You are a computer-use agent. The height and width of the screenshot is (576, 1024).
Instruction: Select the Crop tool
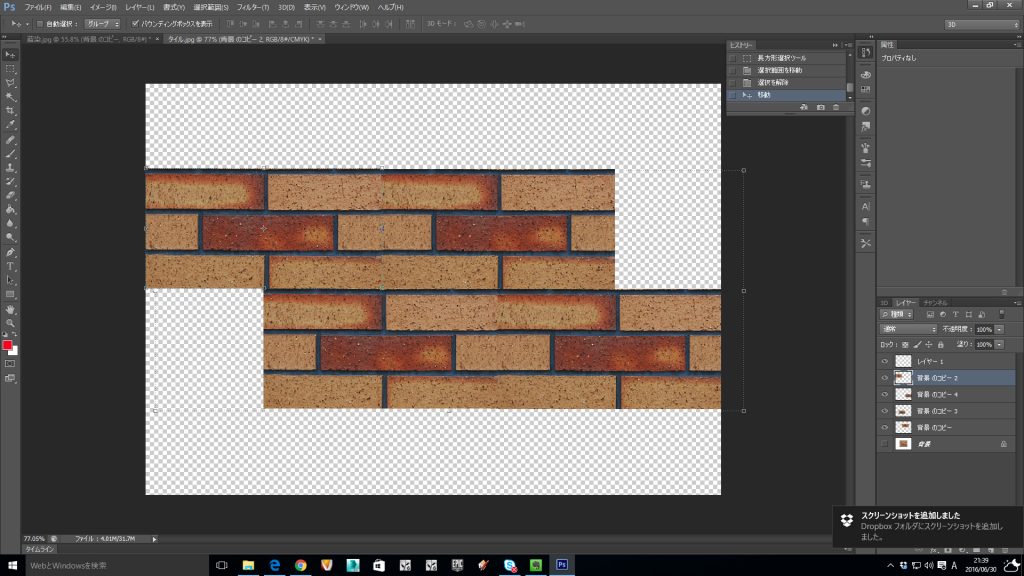point(10,110)
